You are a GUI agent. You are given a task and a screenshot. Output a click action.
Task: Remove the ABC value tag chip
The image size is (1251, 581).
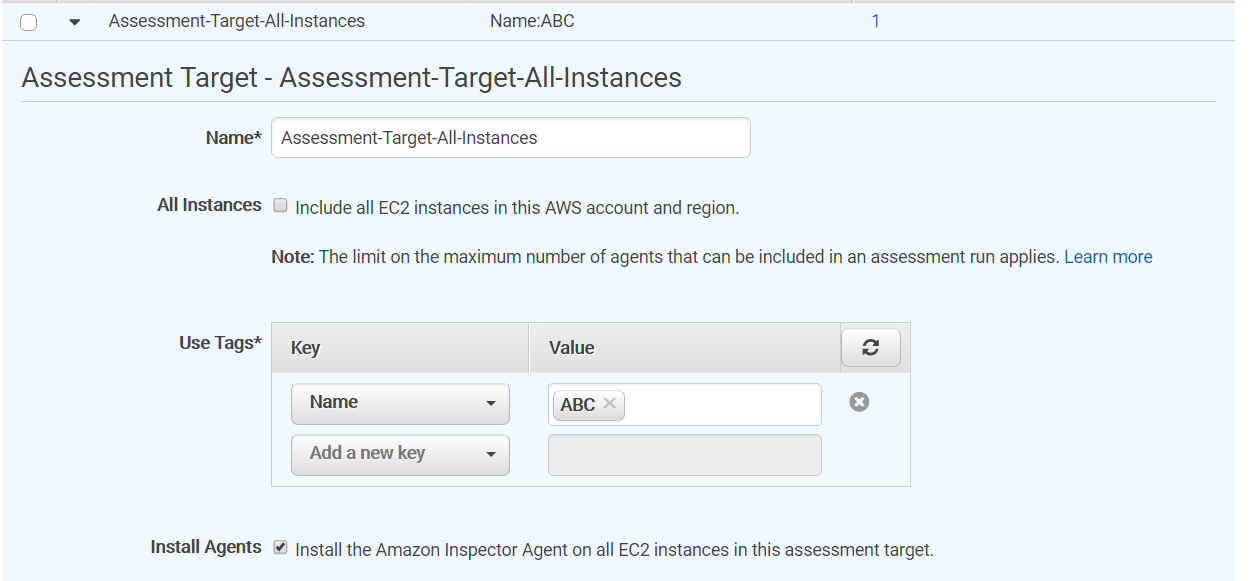coord(609,404)
